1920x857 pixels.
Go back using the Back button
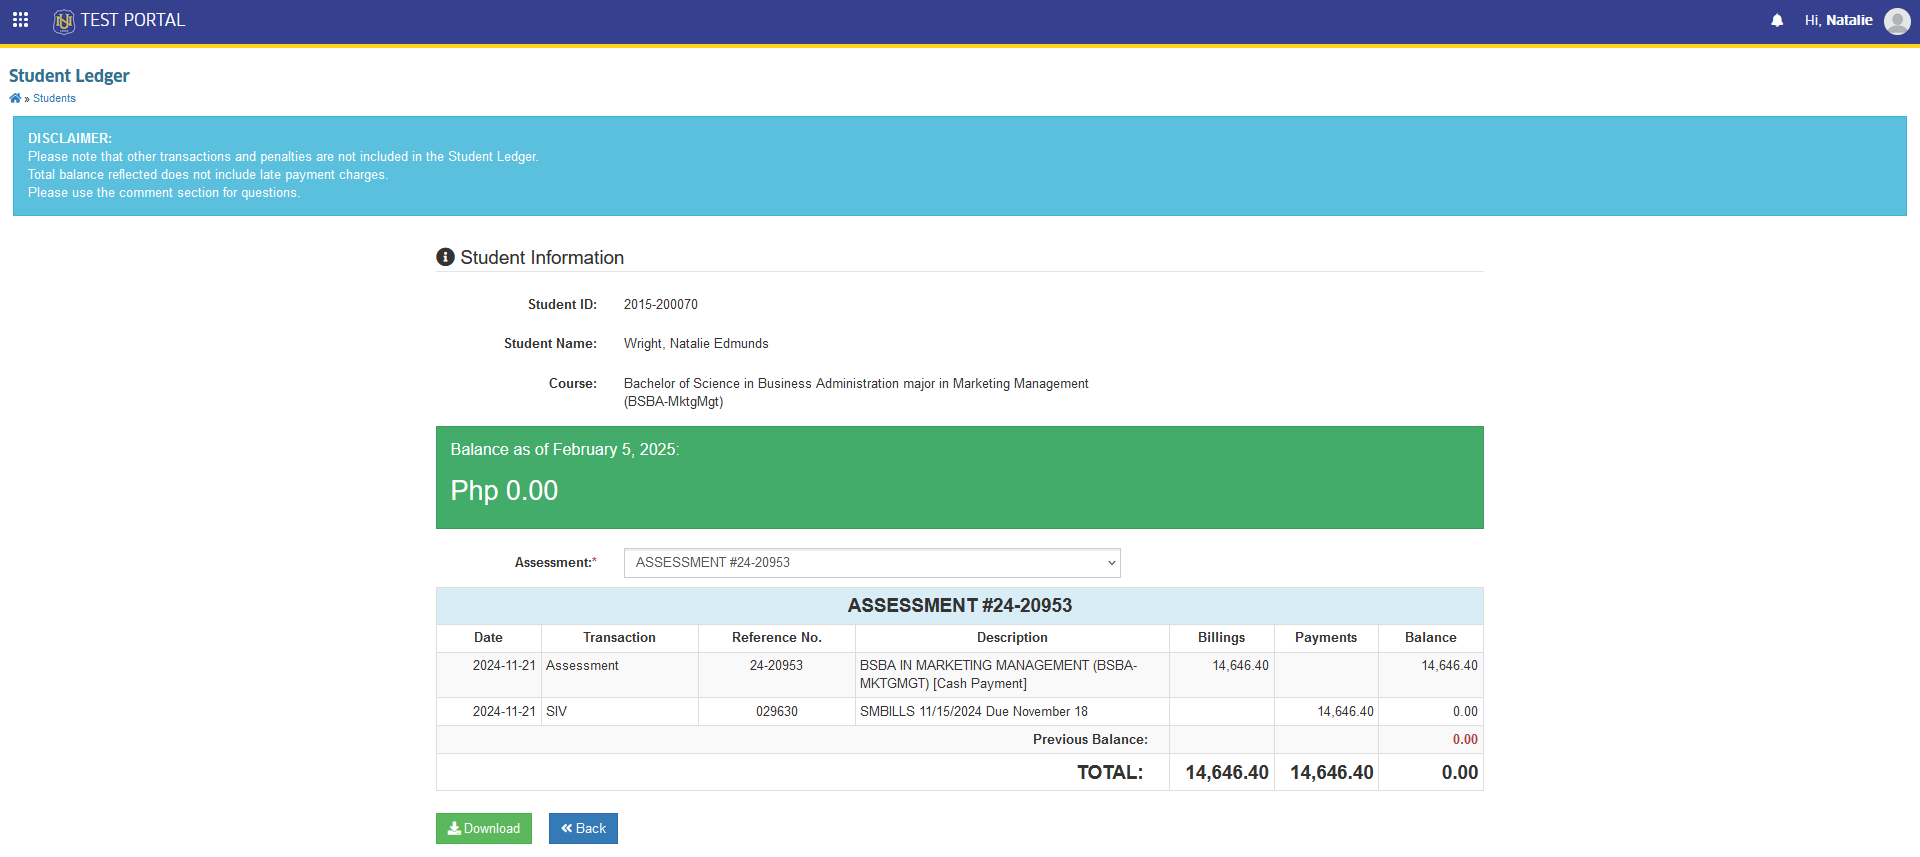point(583,828)
